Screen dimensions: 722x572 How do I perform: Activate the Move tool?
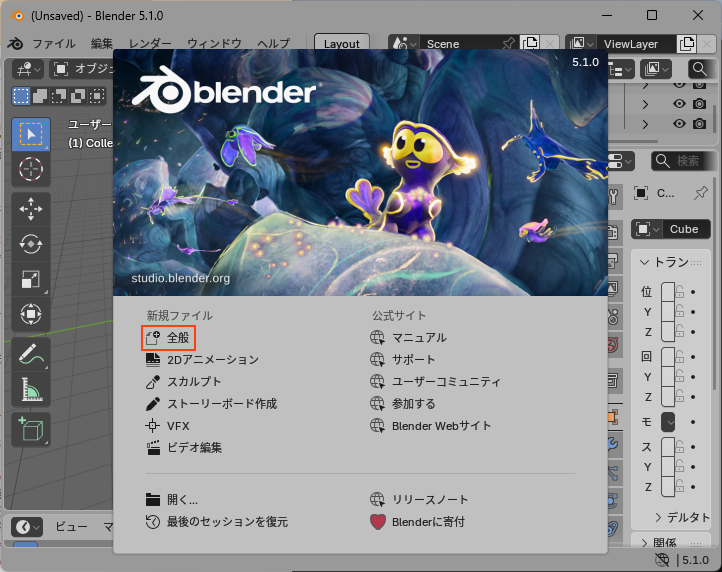31,209
